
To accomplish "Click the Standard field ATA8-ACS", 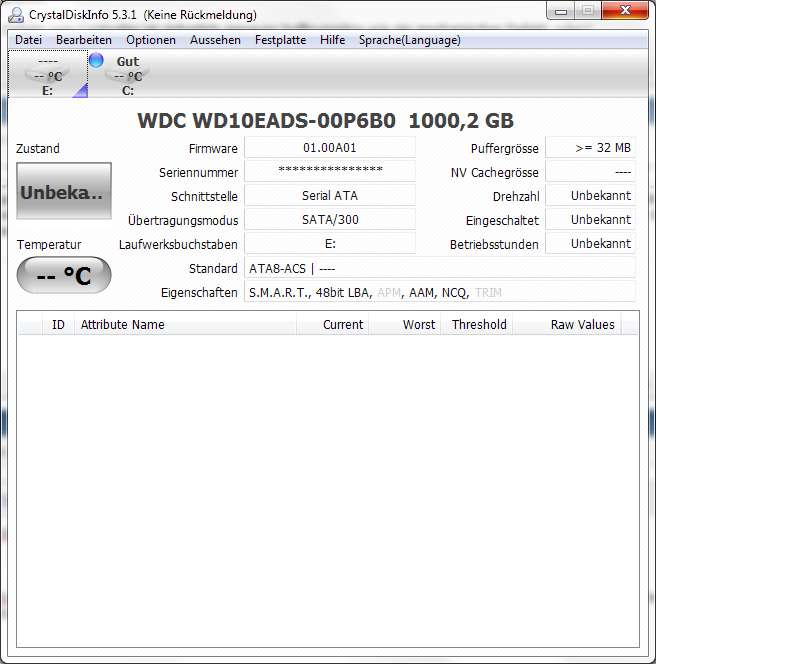I will pyautogui.click(x=440, y=268).
